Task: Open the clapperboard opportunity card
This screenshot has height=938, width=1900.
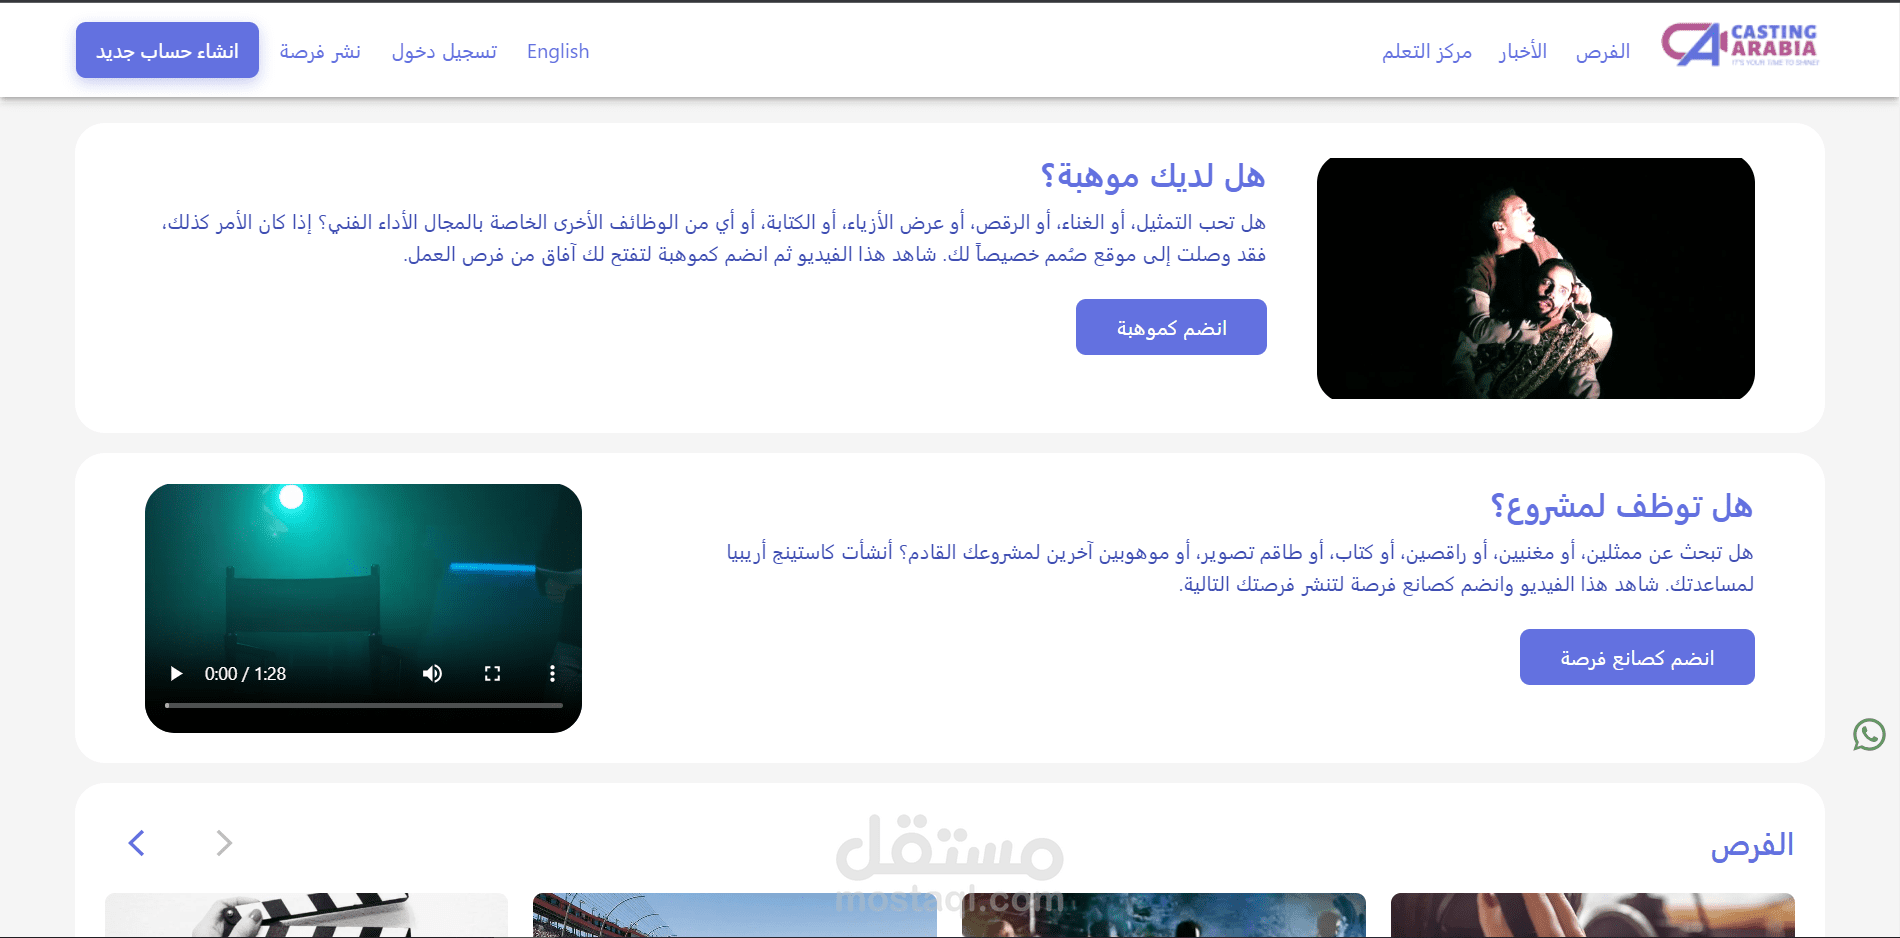Action: pyautogui.click(x=306, y=915)
